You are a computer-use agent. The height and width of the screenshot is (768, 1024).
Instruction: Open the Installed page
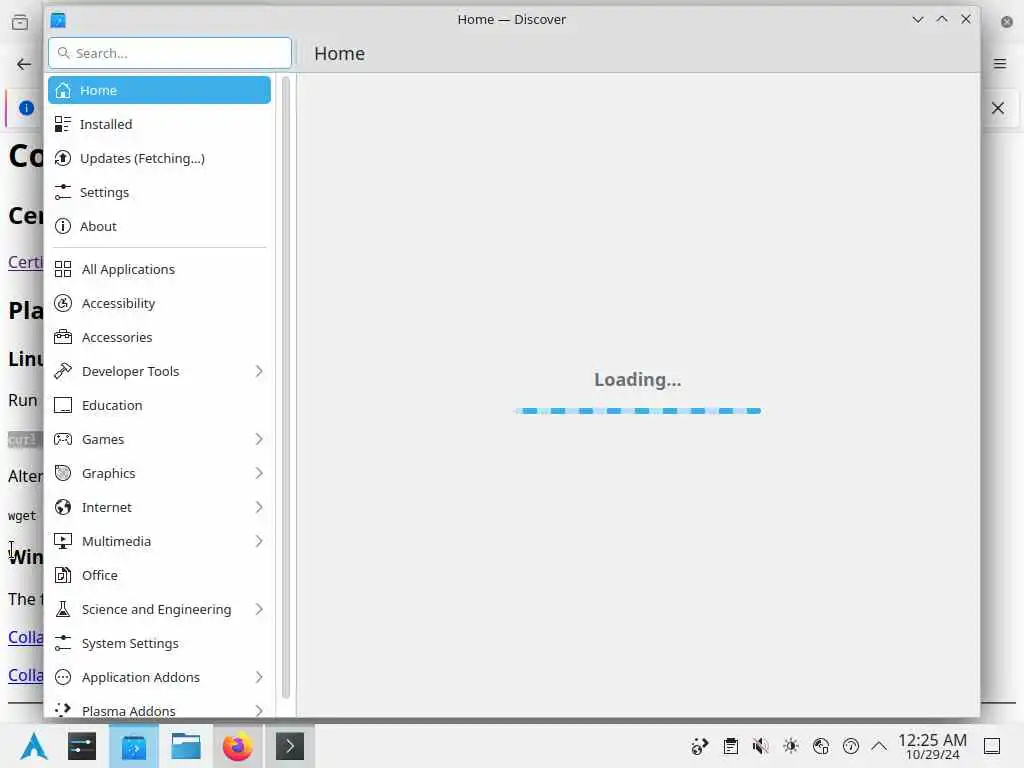pos(159,124)
